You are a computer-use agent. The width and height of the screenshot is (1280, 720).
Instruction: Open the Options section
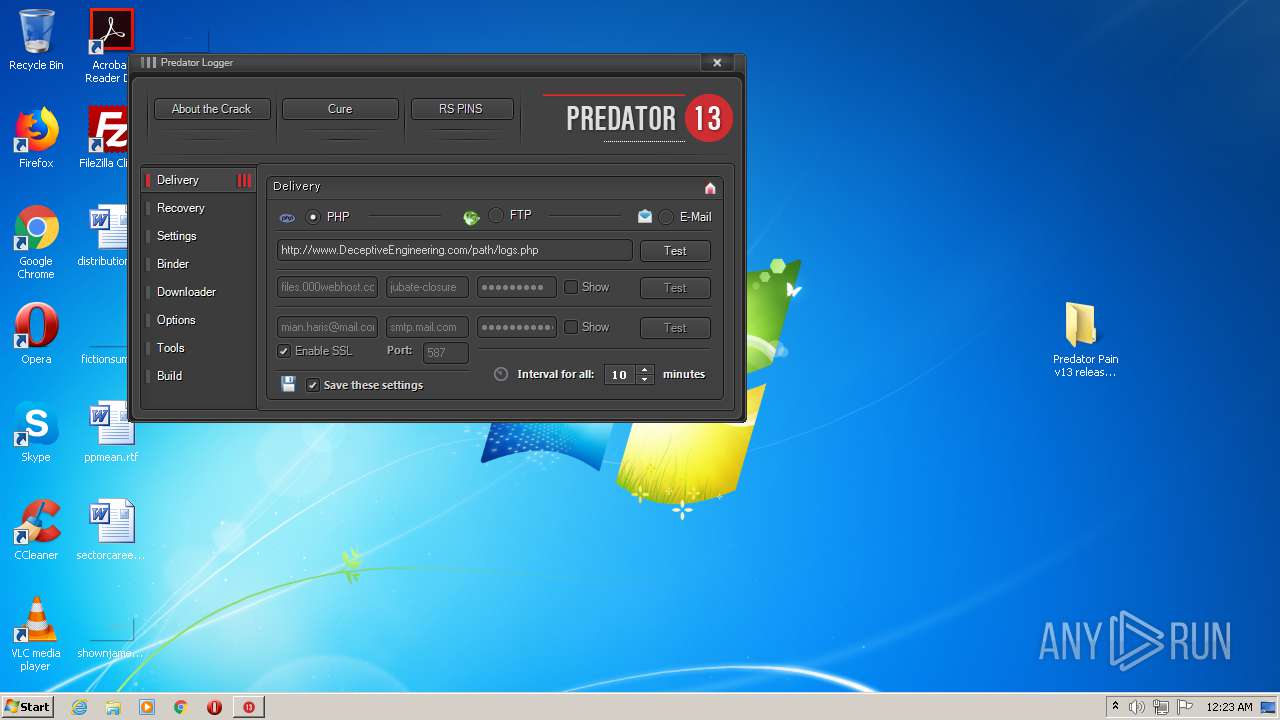[x=199, y=320]
